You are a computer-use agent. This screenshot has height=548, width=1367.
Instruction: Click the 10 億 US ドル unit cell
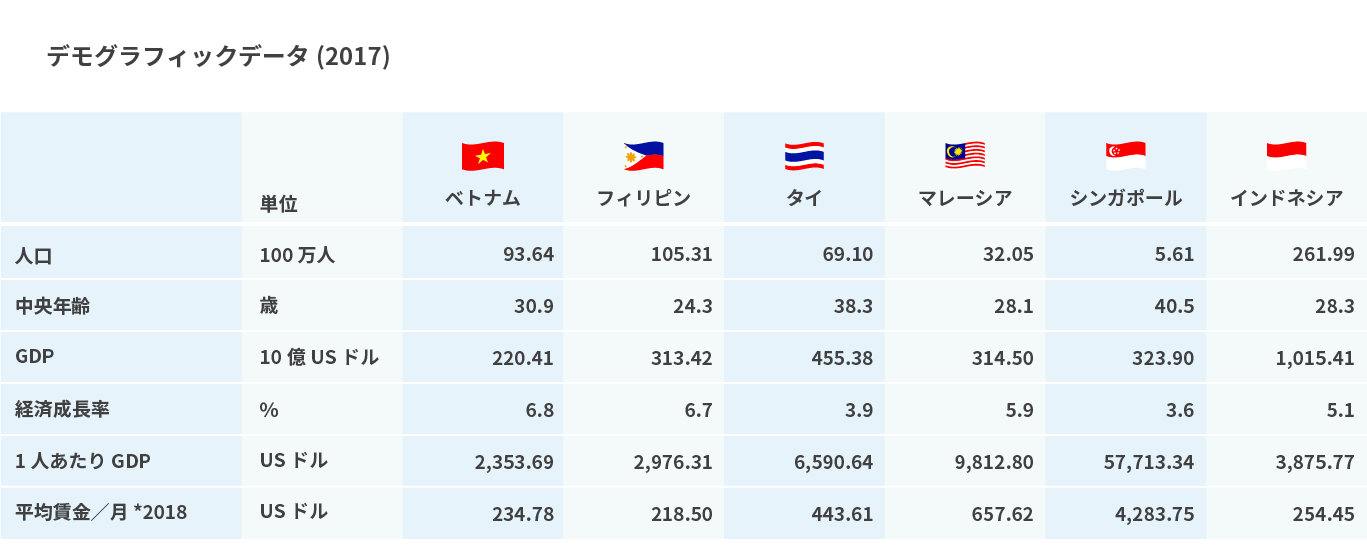318,357
